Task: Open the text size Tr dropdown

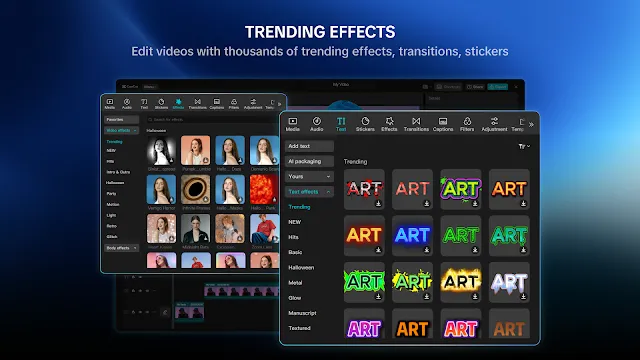Action: pos(524,146)
